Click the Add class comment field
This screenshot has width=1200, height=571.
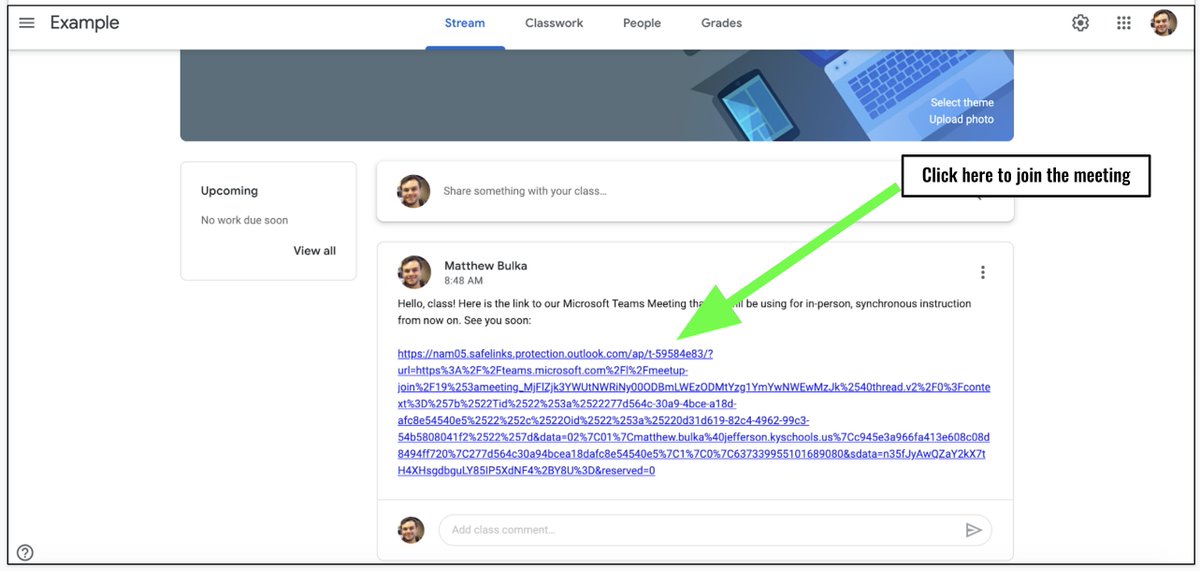(x=715, y=530)
